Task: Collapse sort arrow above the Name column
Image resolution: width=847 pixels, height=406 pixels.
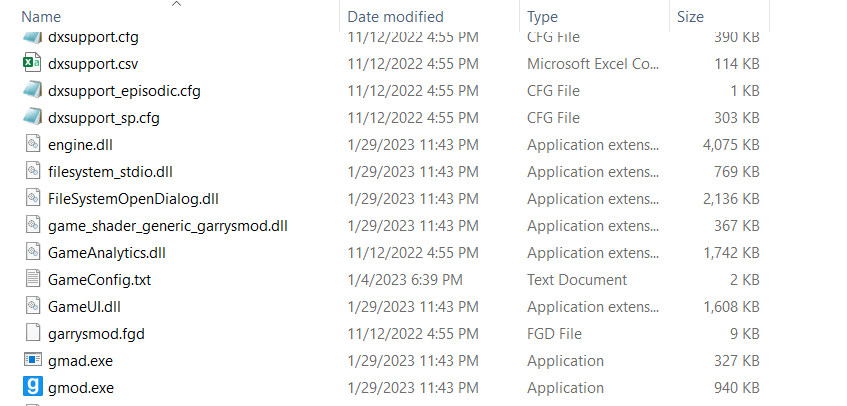Action: click(177, 4)
